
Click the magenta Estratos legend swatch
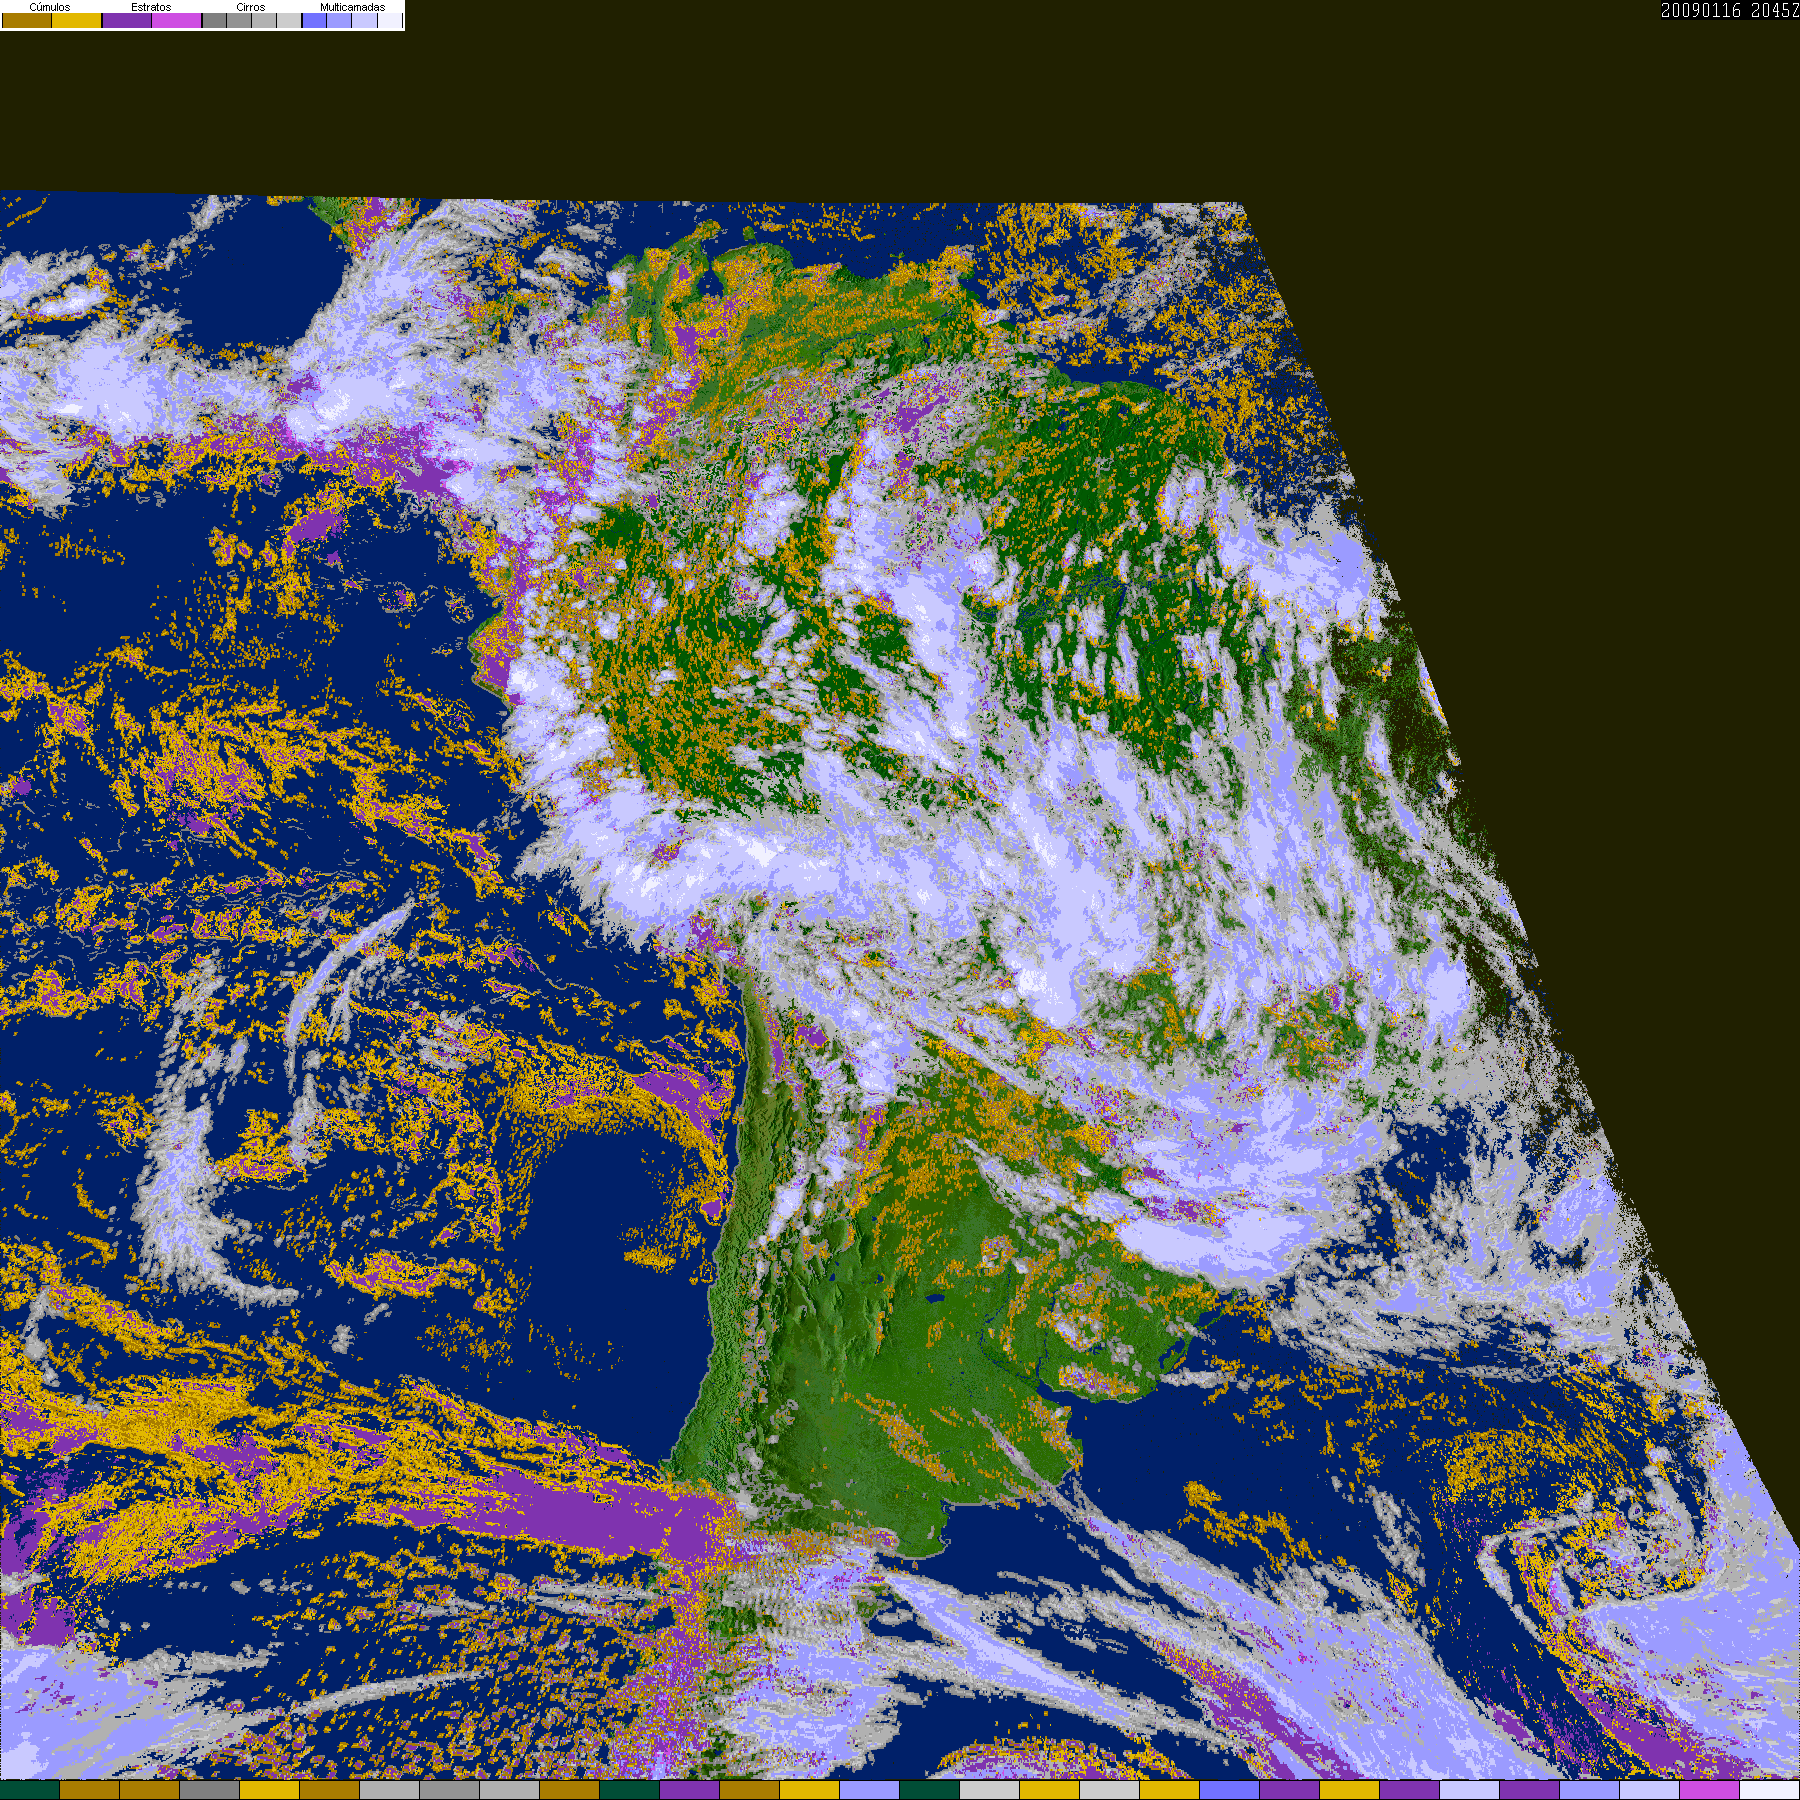pyautogui.click(x=177, y=20)
